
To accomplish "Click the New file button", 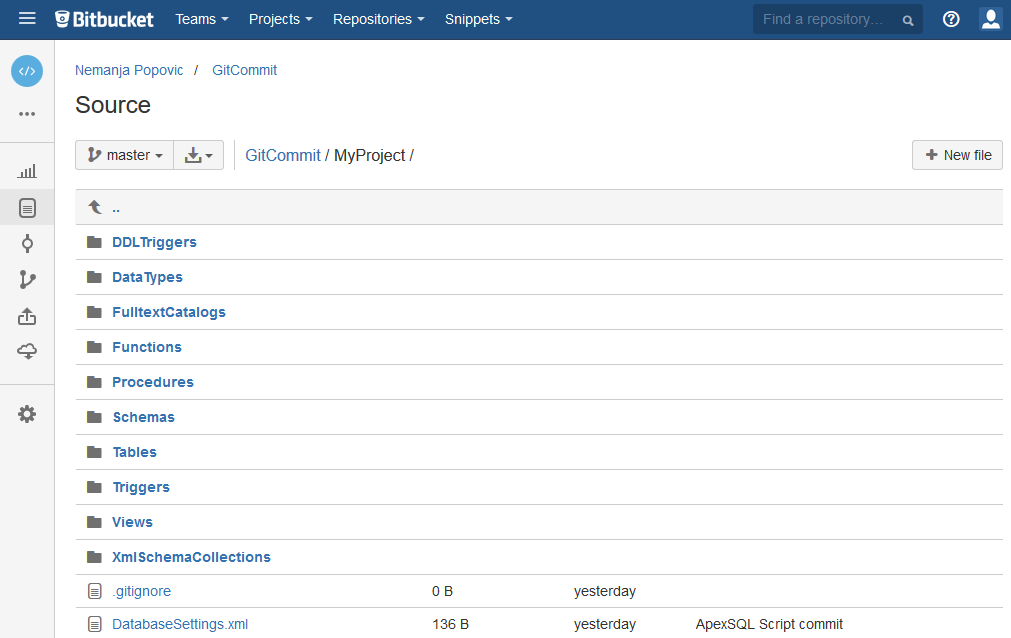I will [x=956, y=155].
